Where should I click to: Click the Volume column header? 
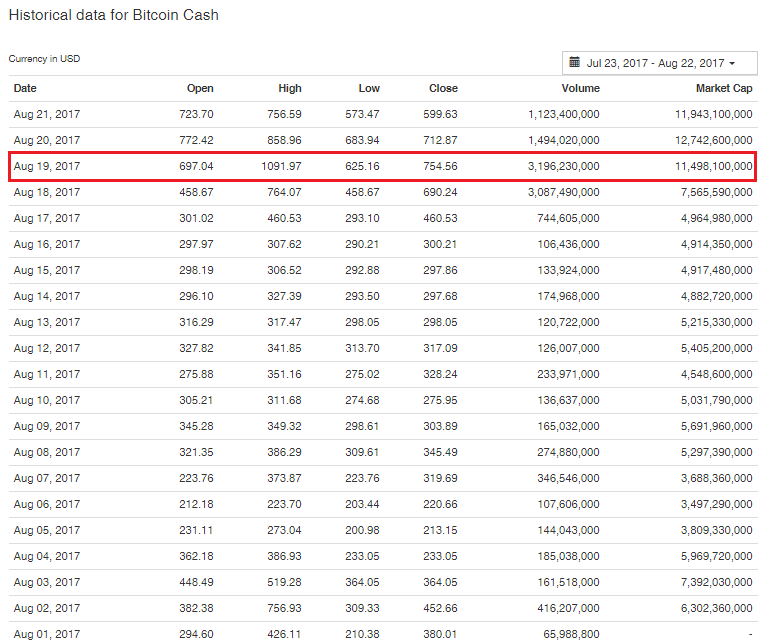click(581, 88)
